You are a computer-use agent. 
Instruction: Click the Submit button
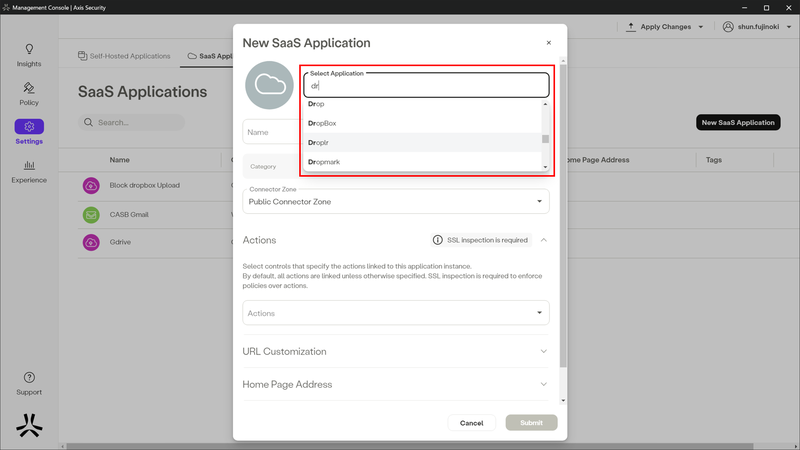tap(531, 423)
